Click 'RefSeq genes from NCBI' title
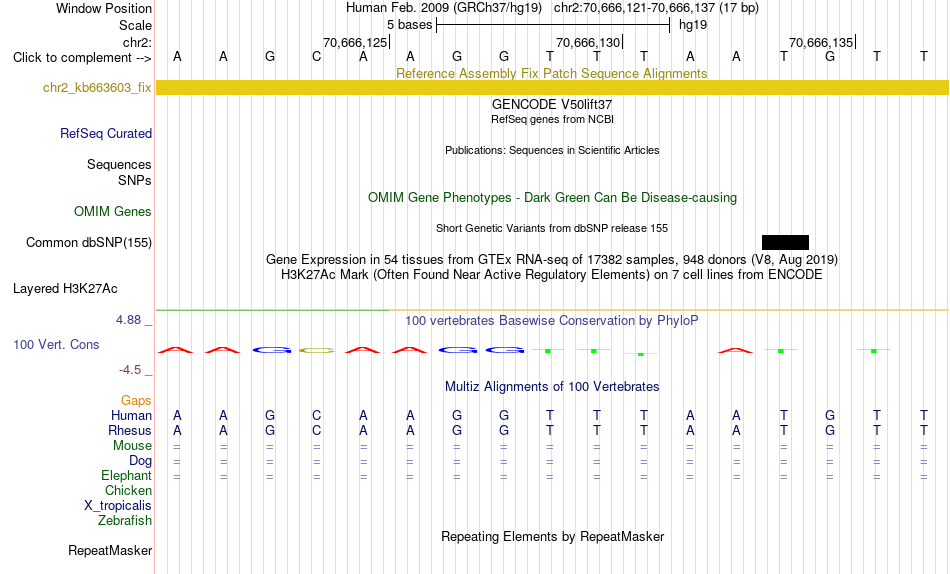Viewport: 950px width, 574px height. (x=552, y=119)
